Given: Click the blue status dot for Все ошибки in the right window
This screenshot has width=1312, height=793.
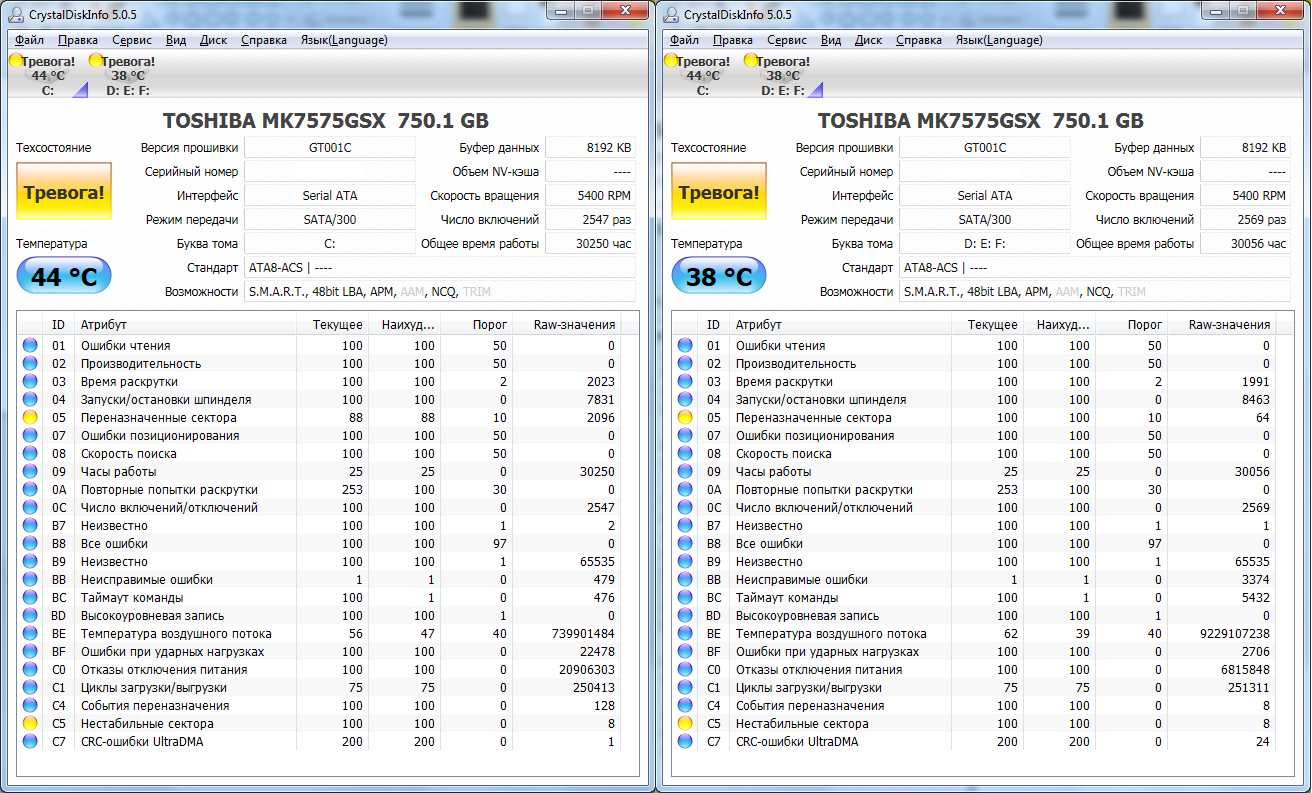Looking at the screenshot, I should 685,544.
